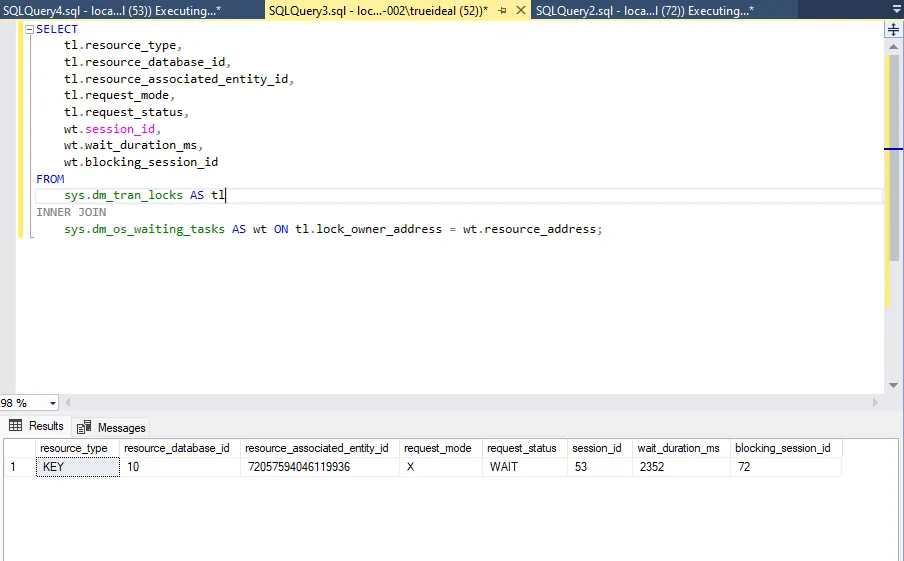Open the 98 % zoom dropdown

(x=52, y=403)
